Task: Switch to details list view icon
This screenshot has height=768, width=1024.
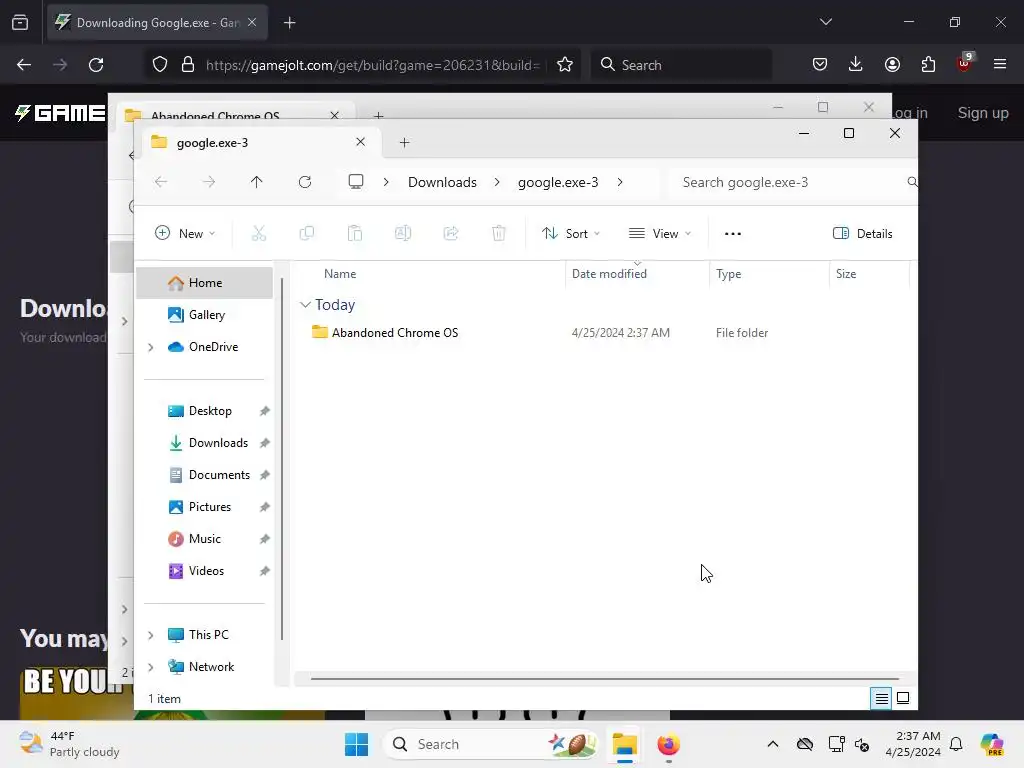Action: 881,699
